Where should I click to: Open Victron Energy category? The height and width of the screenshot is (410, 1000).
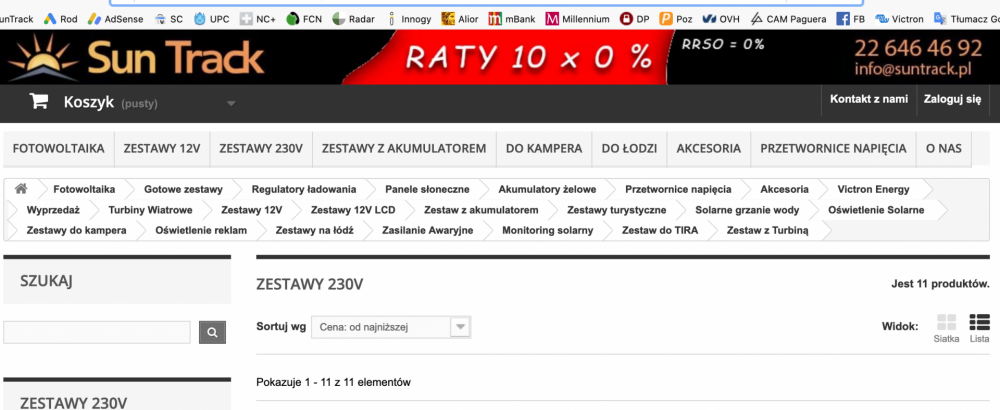click(x=873, y=189)
